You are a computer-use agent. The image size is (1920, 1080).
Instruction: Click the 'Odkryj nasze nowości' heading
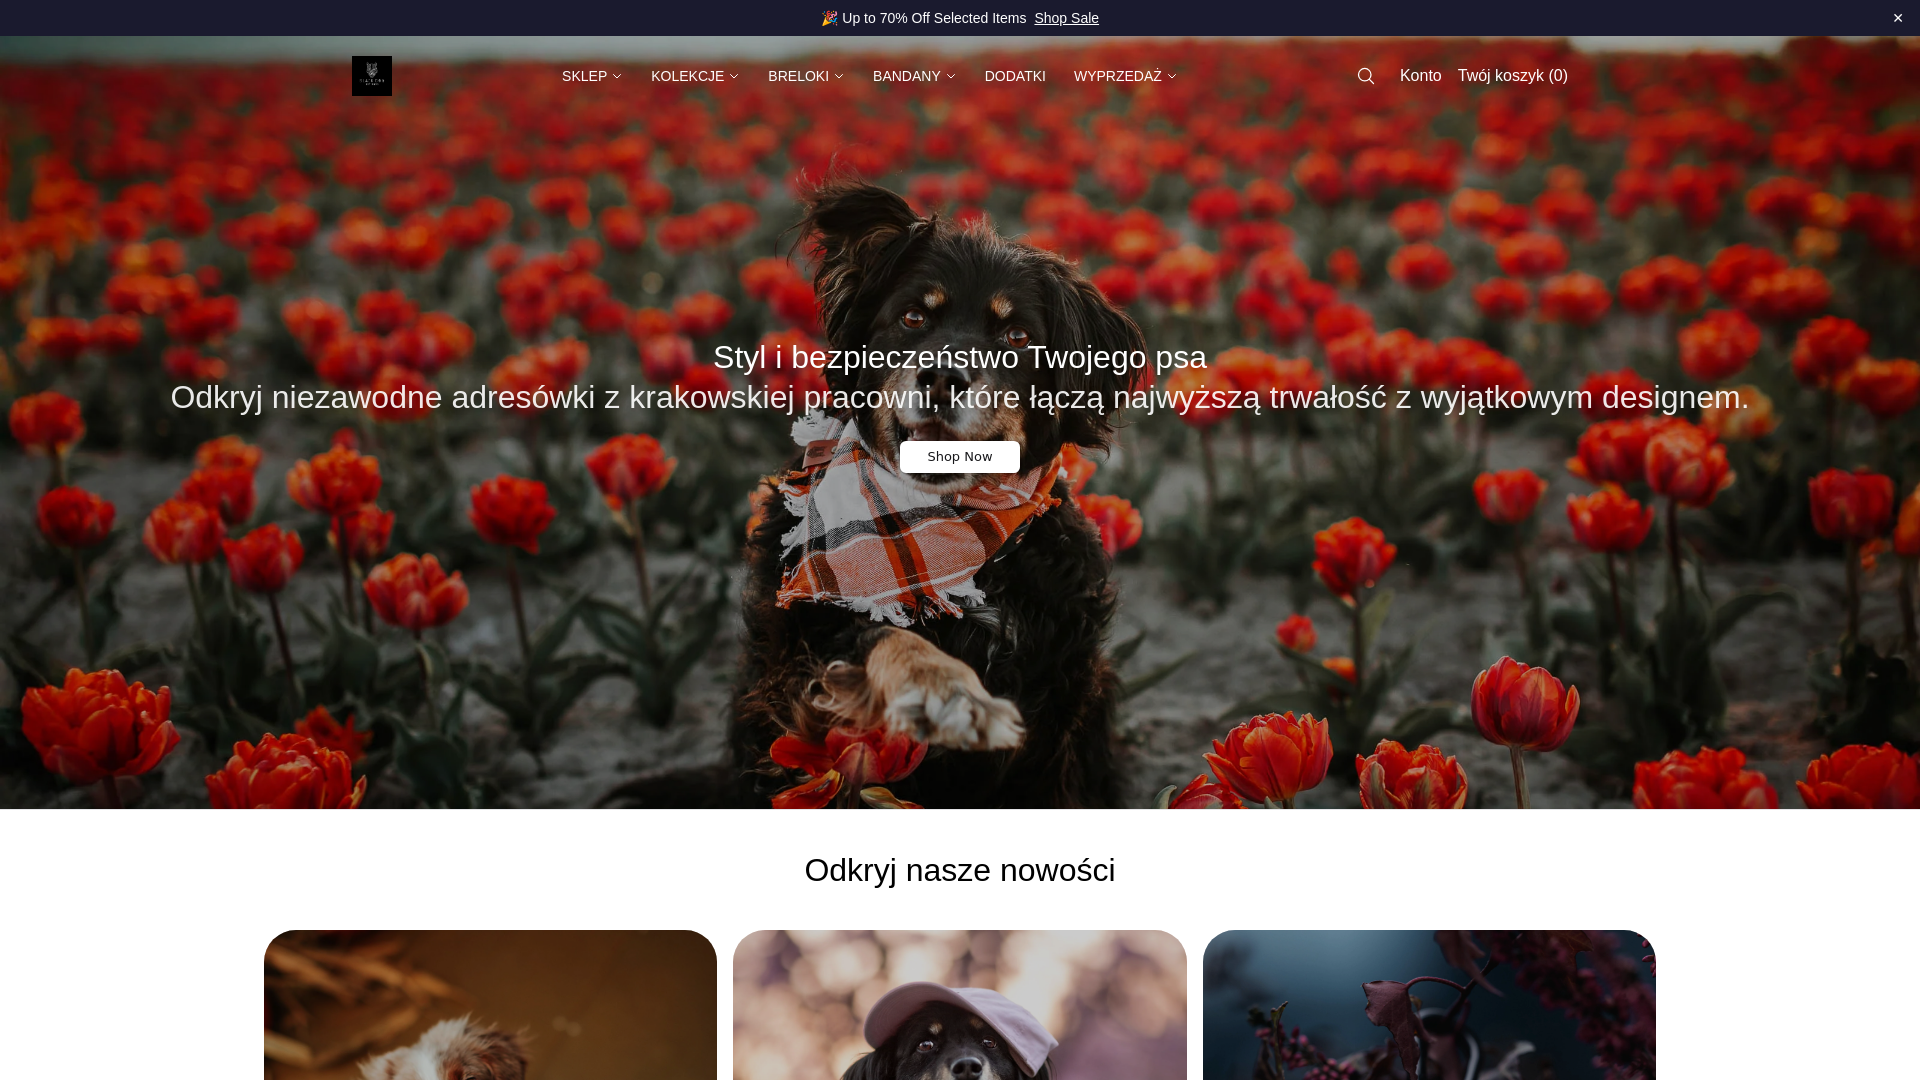(960, 870)
